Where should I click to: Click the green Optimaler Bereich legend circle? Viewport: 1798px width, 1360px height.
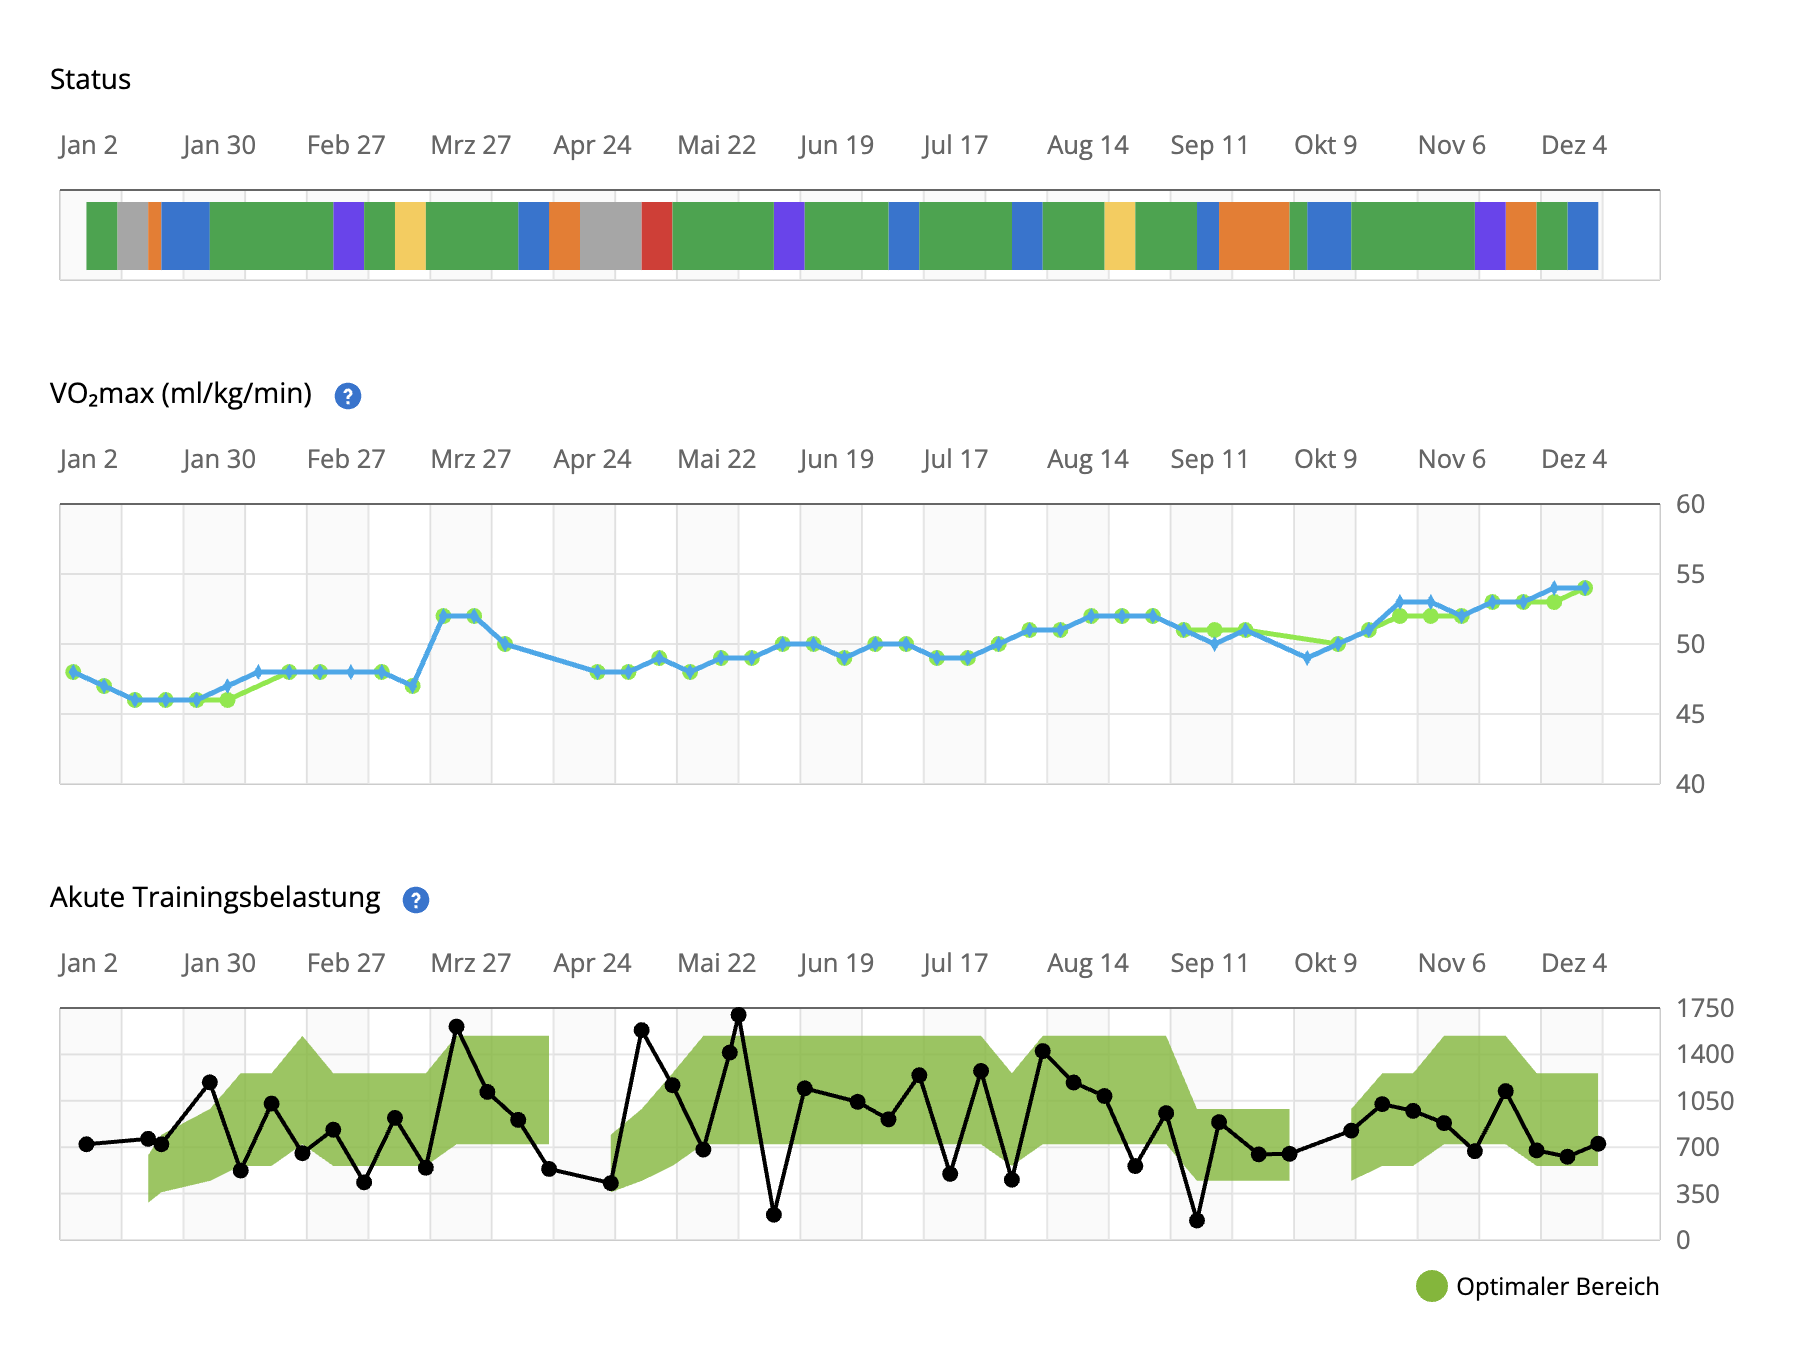1431,1286
